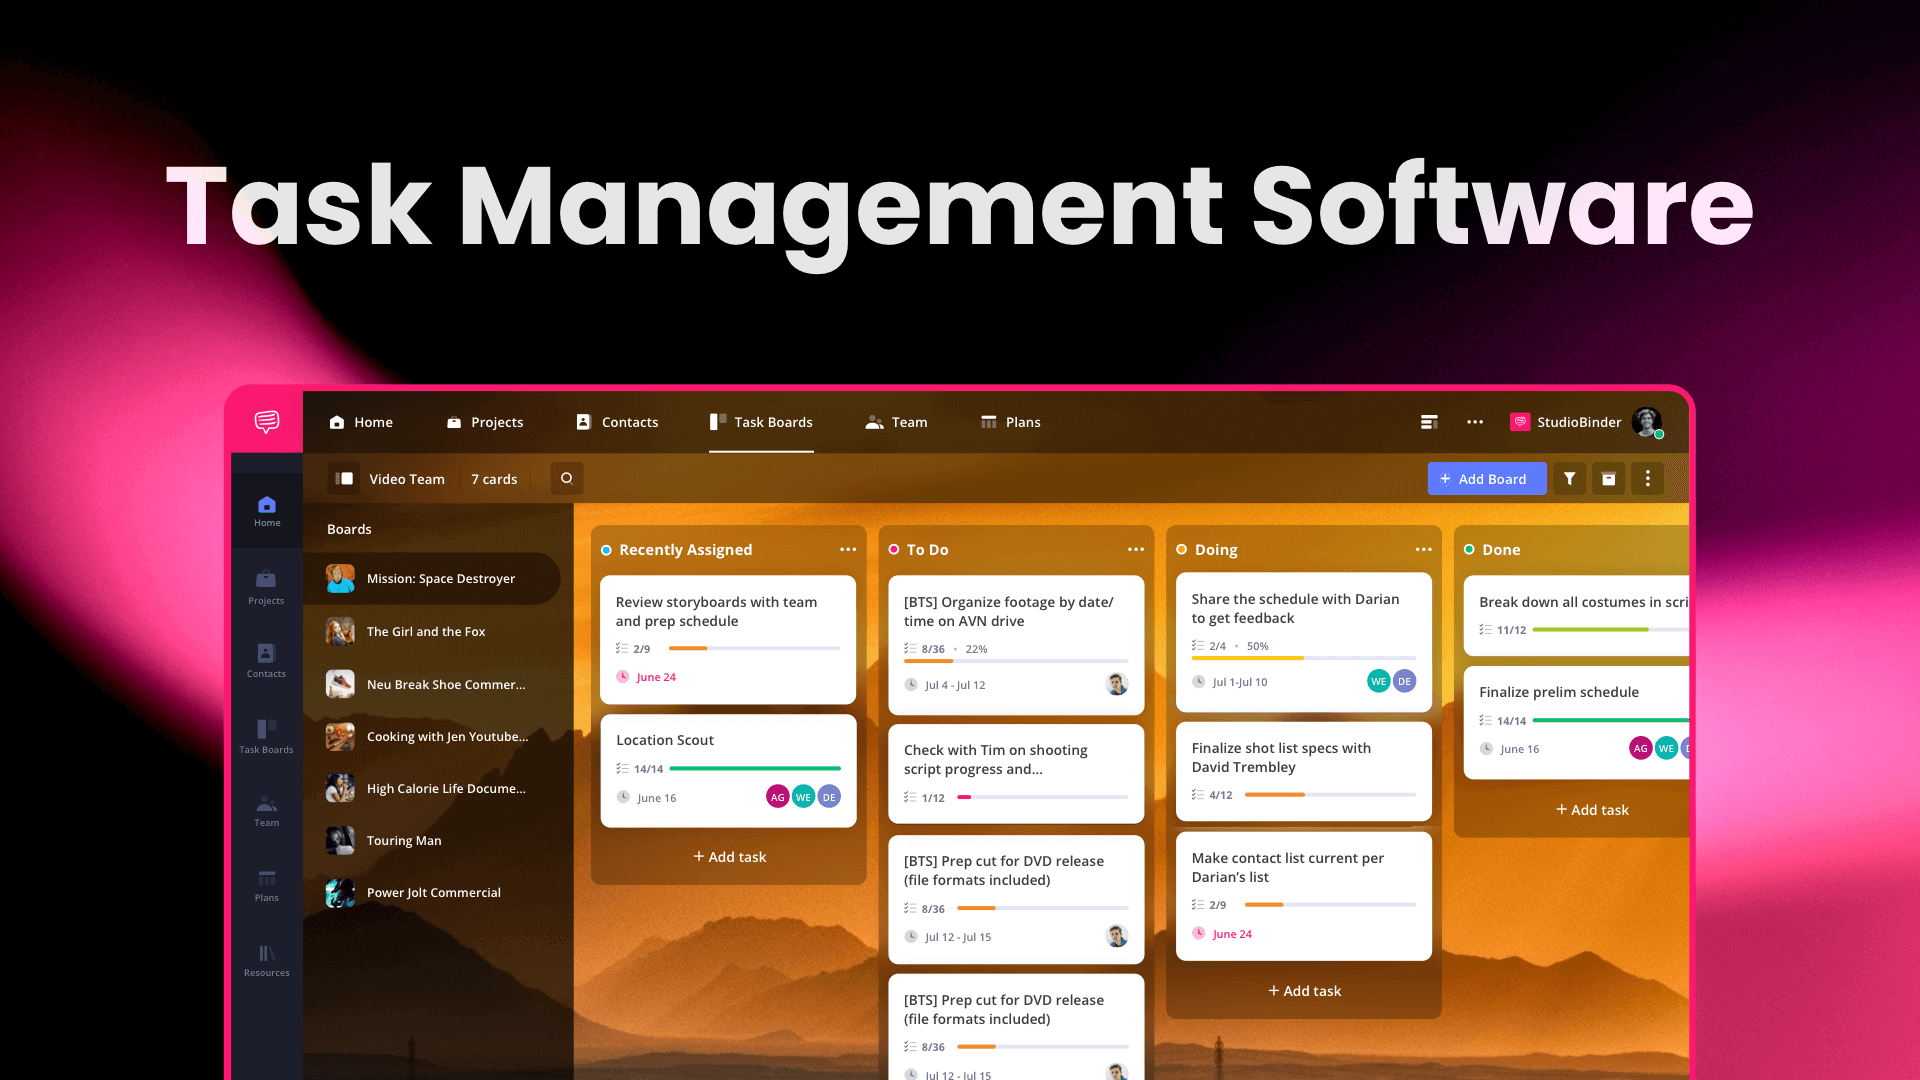Image resolution: width=1920 pixels, height=1080 pixels.
Task: Toggle the status dot beside Recently Assigned
Action: 605,550
